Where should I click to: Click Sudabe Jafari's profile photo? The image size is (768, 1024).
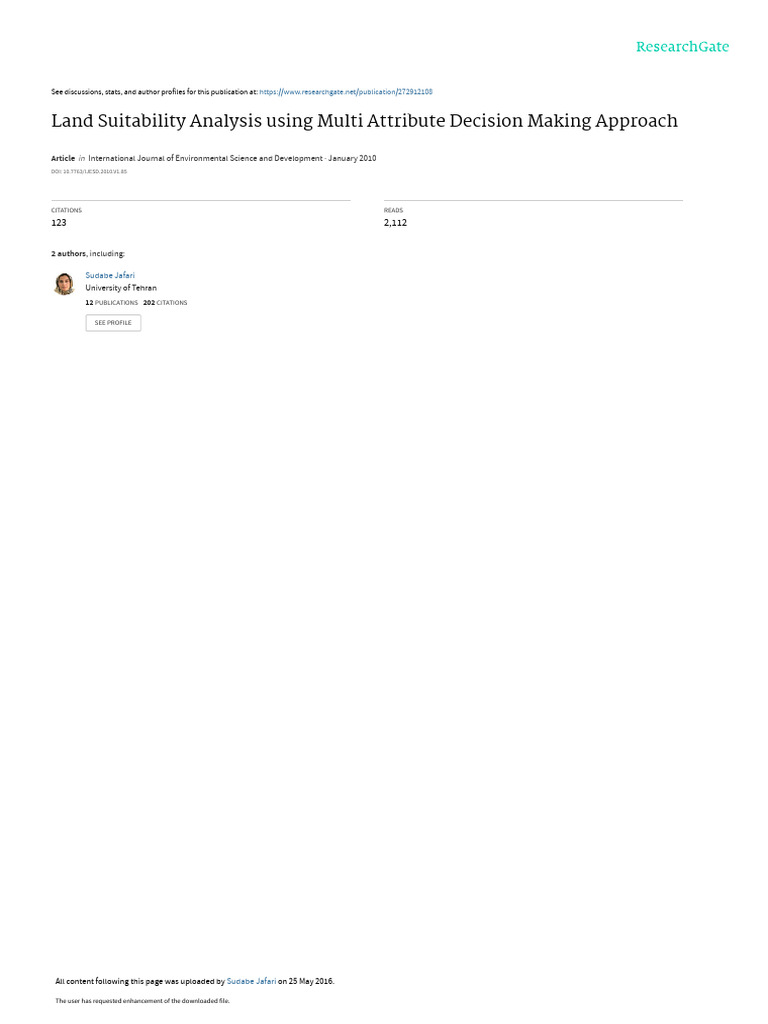coord(64,284)
